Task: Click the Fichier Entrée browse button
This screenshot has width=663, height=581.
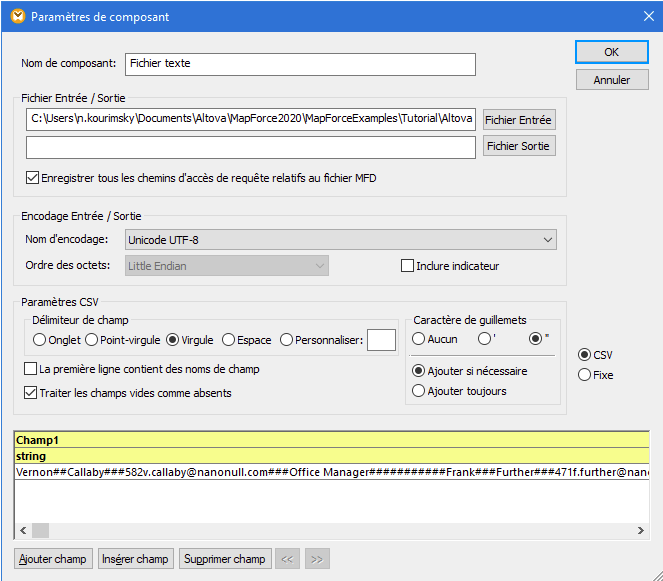Action: point(518,120)
